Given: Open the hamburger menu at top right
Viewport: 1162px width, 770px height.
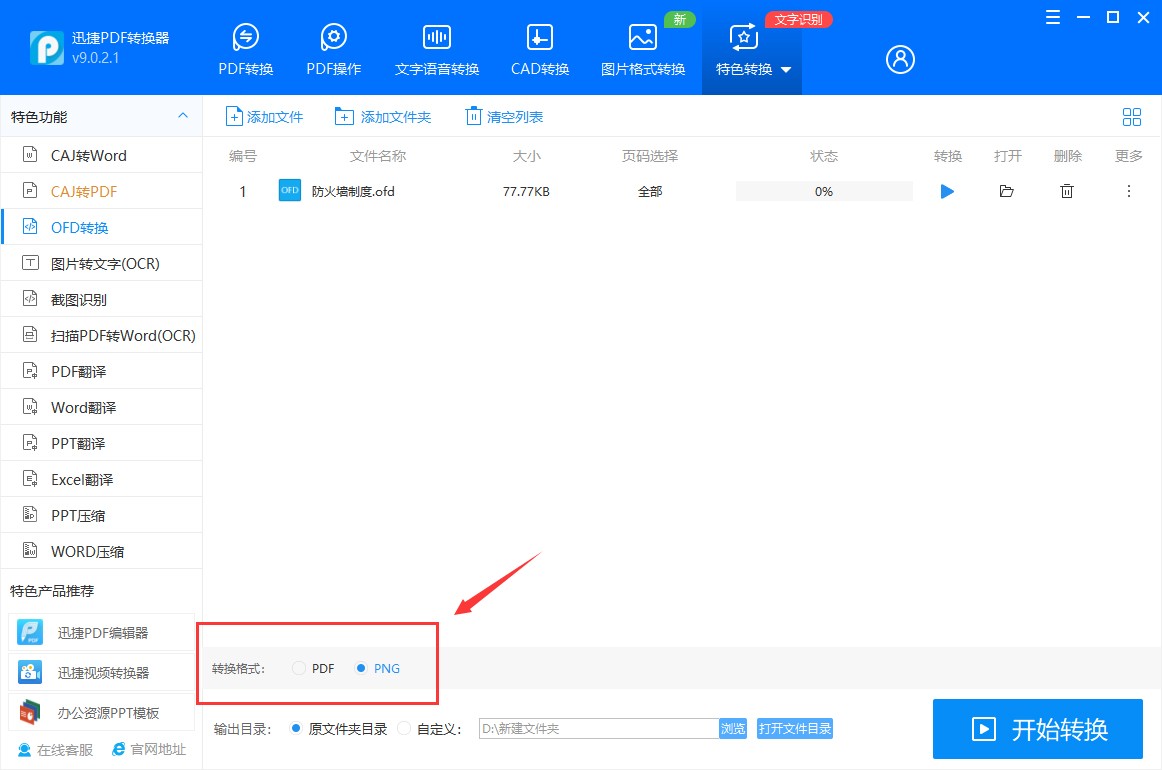Looking at the screenshot, I should pos(1052,17).
